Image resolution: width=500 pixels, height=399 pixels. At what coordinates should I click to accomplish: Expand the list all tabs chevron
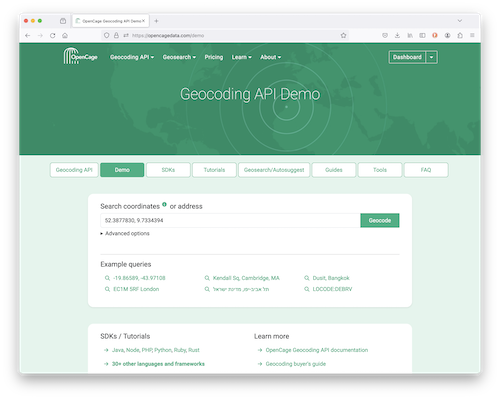tap(460, 21)
